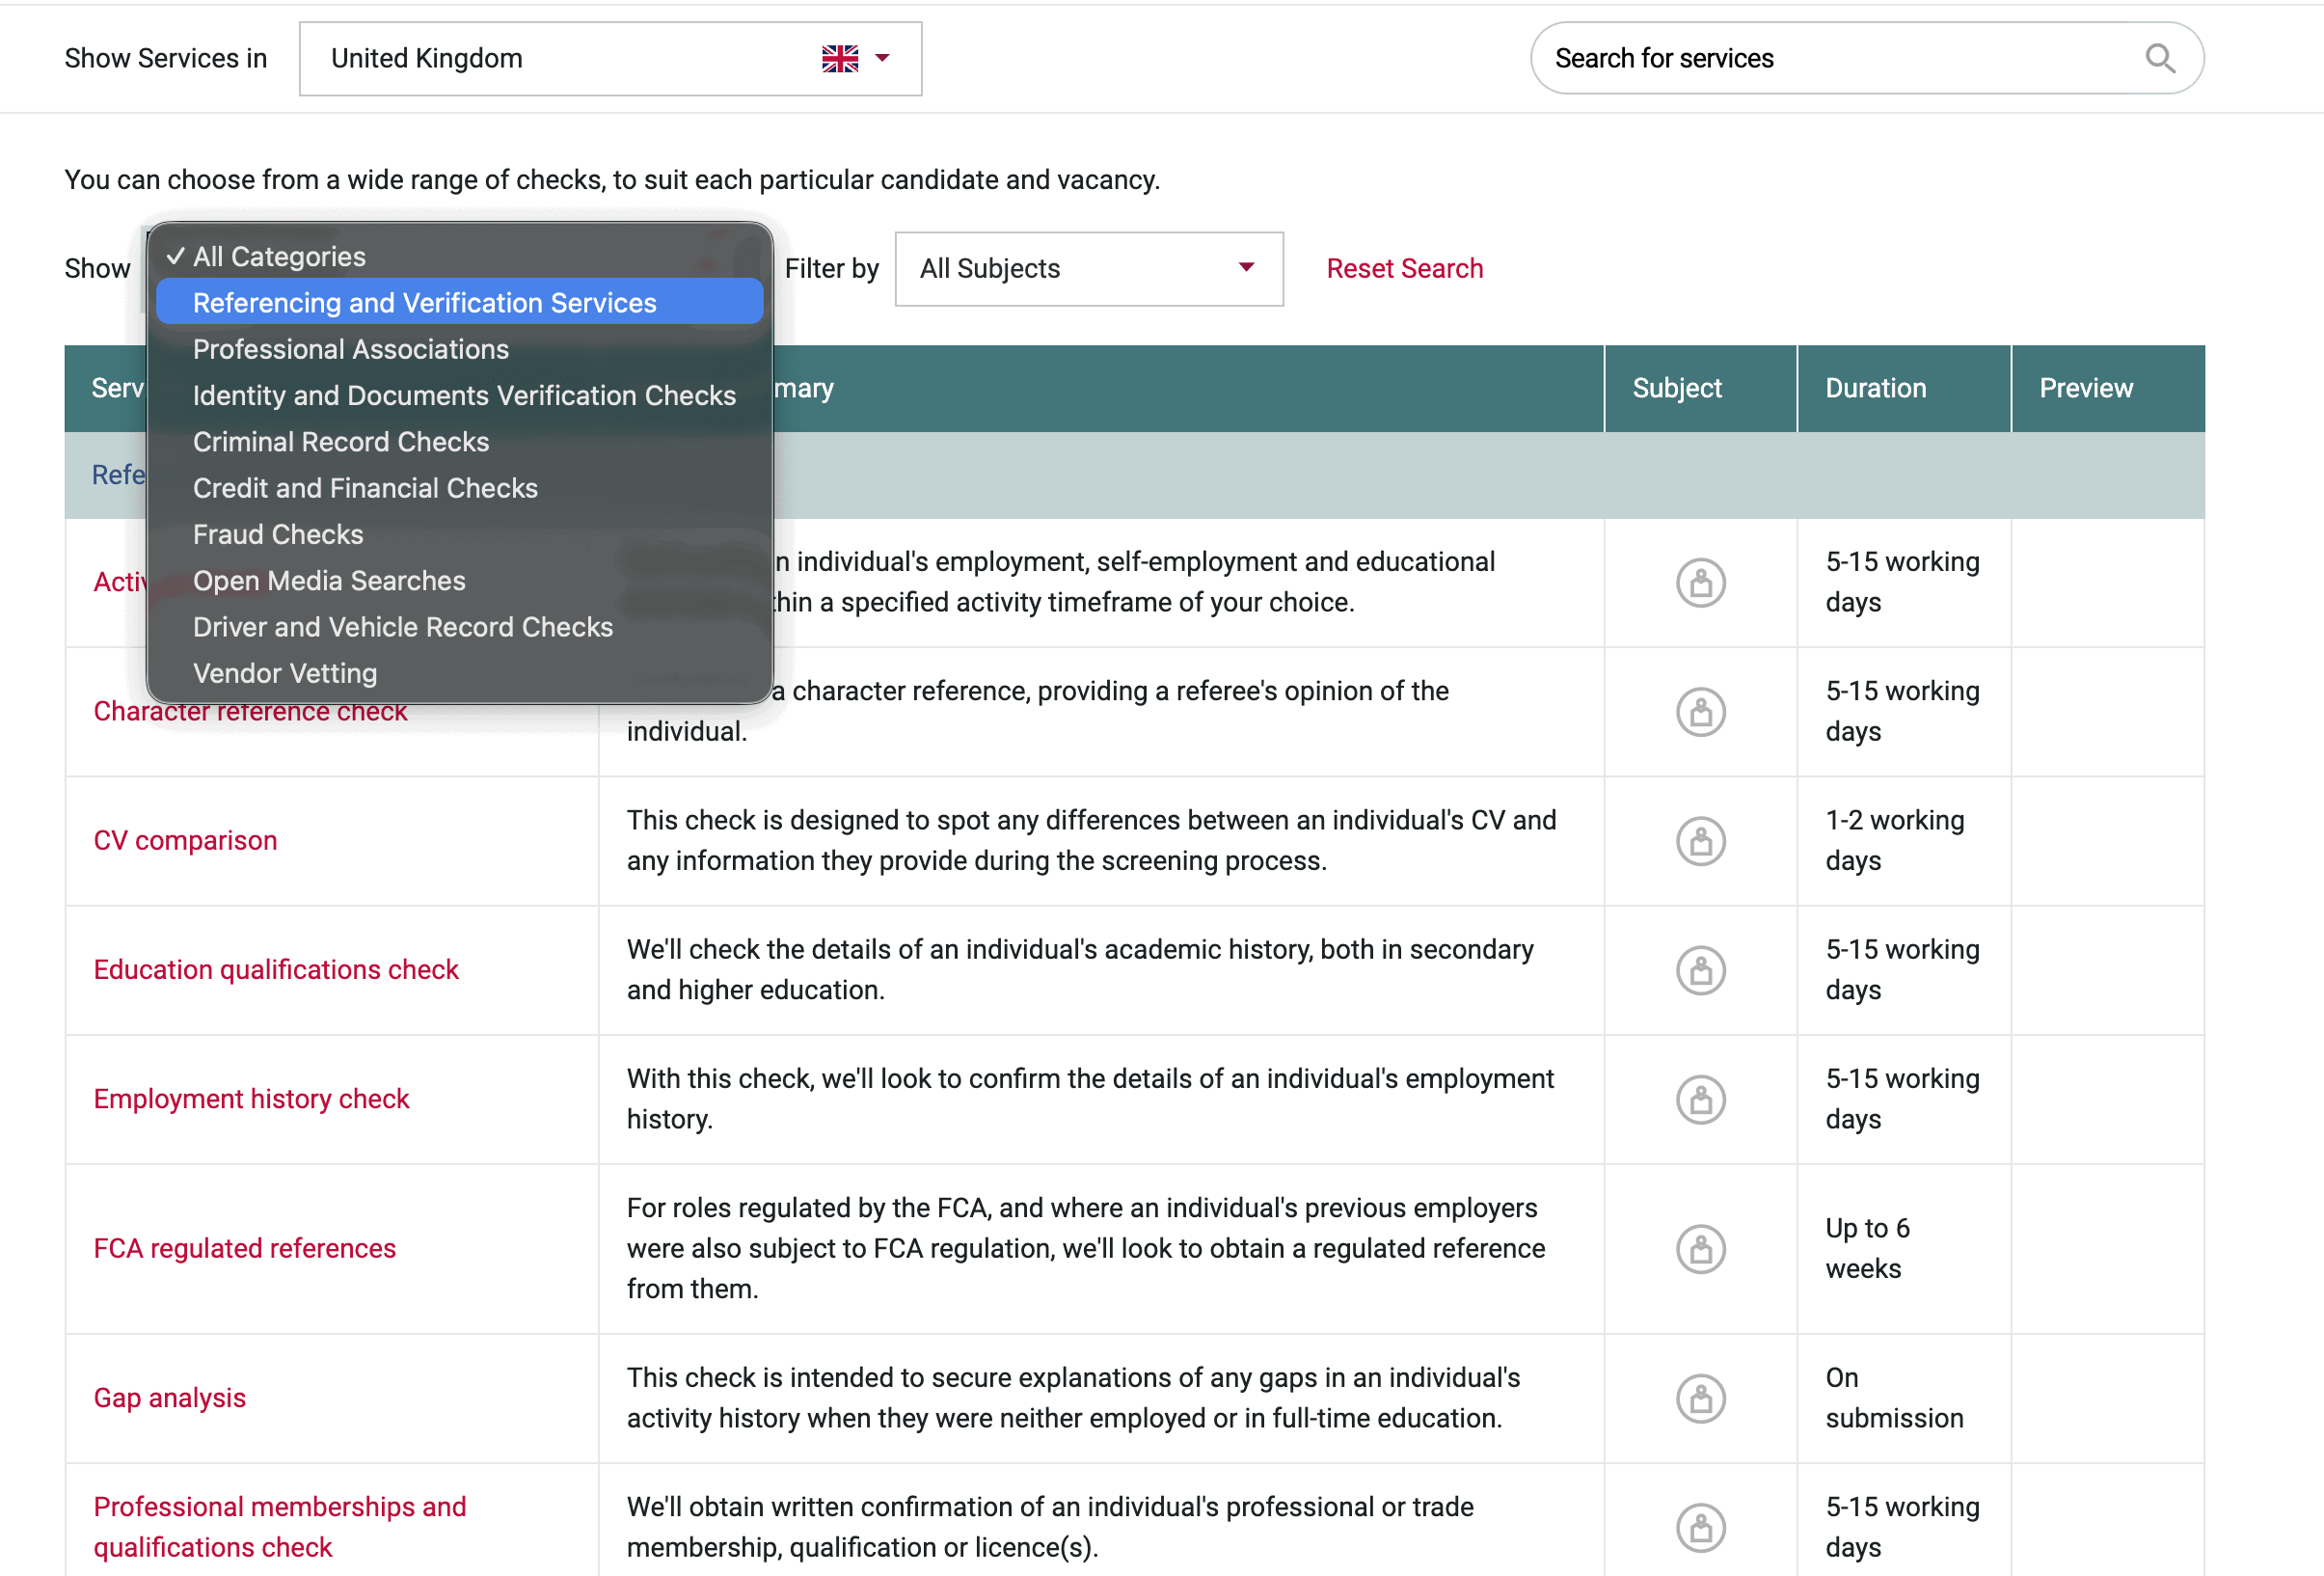2324x1576 pixels.
Task: Select Criminal Record Checks category
Action: (460, 441)
